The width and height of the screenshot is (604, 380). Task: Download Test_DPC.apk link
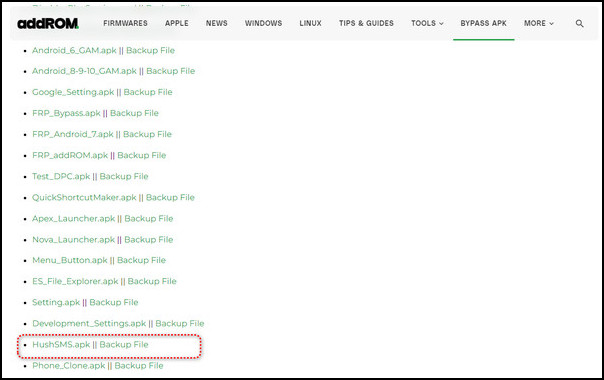[x=61, y=177]
